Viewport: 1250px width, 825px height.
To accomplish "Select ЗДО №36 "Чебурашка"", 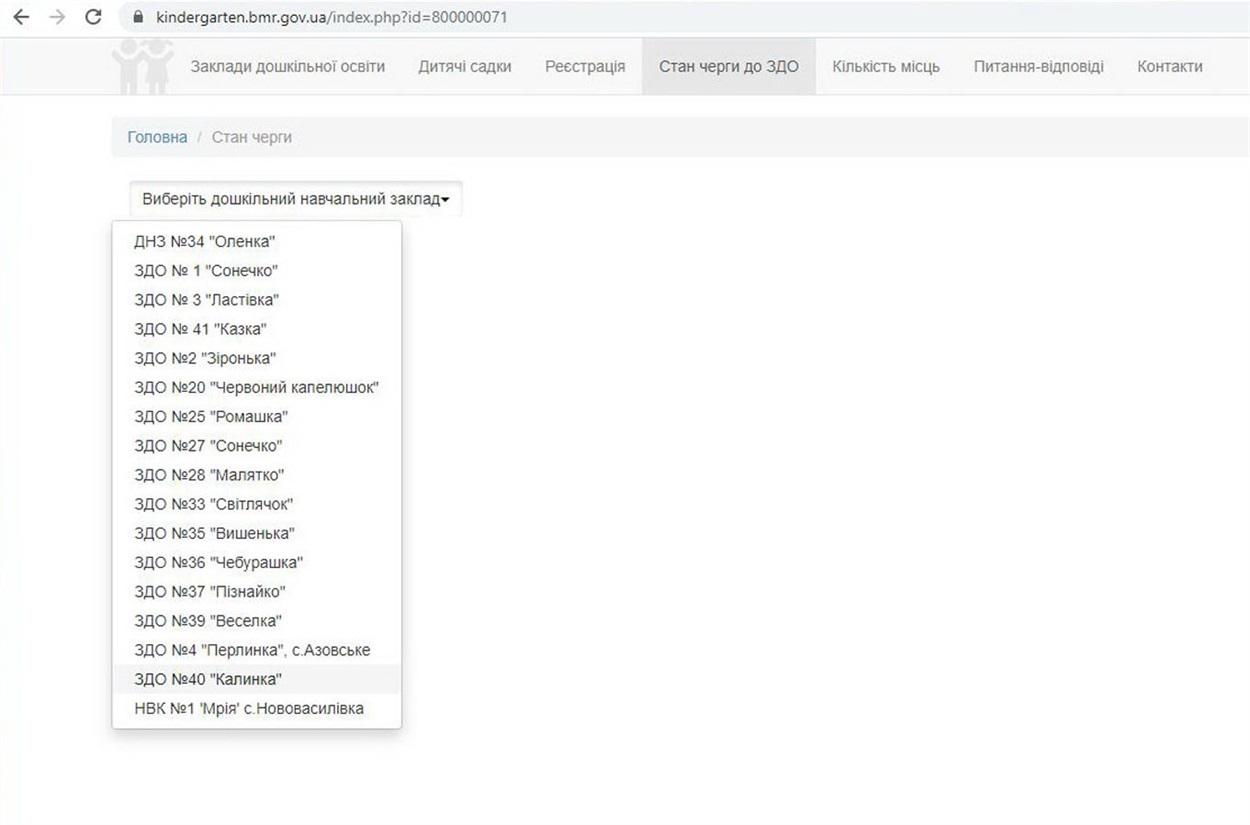I will tap(256, 562).
